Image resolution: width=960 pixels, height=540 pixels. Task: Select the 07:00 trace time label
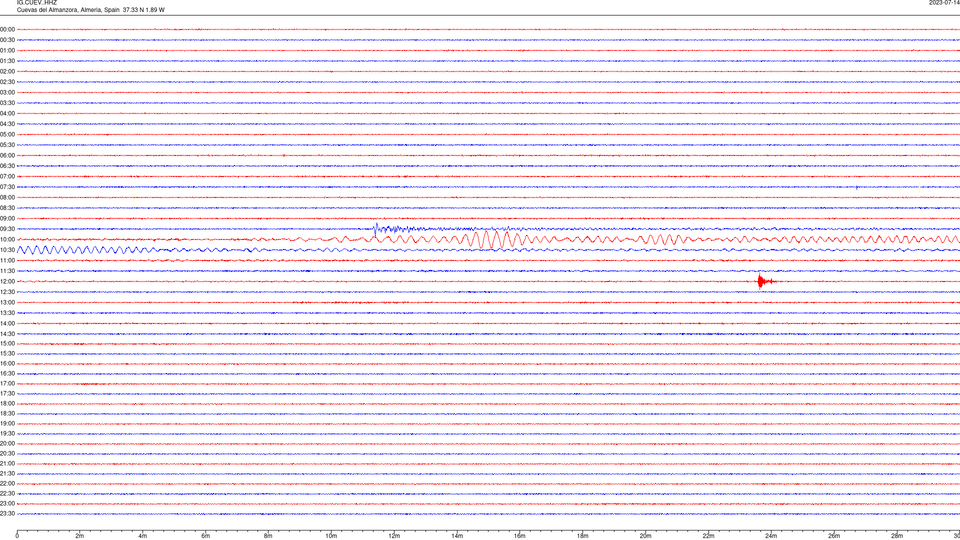7,176
